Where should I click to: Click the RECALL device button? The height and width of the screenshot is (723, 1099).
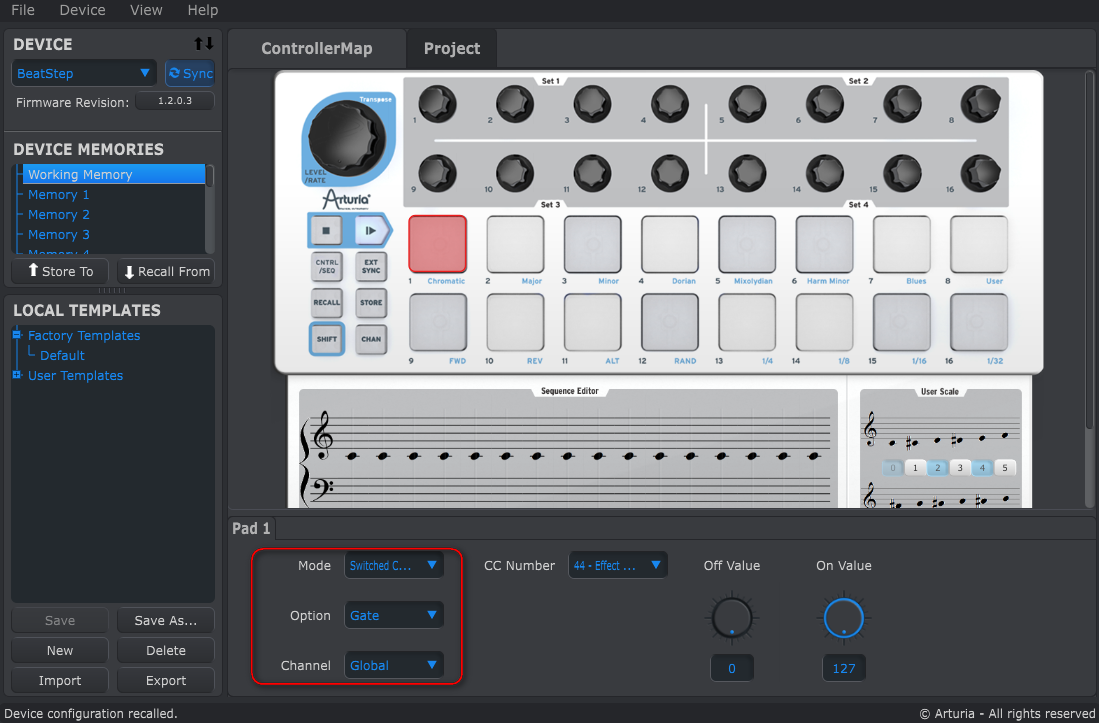click(x=327, y=303)
